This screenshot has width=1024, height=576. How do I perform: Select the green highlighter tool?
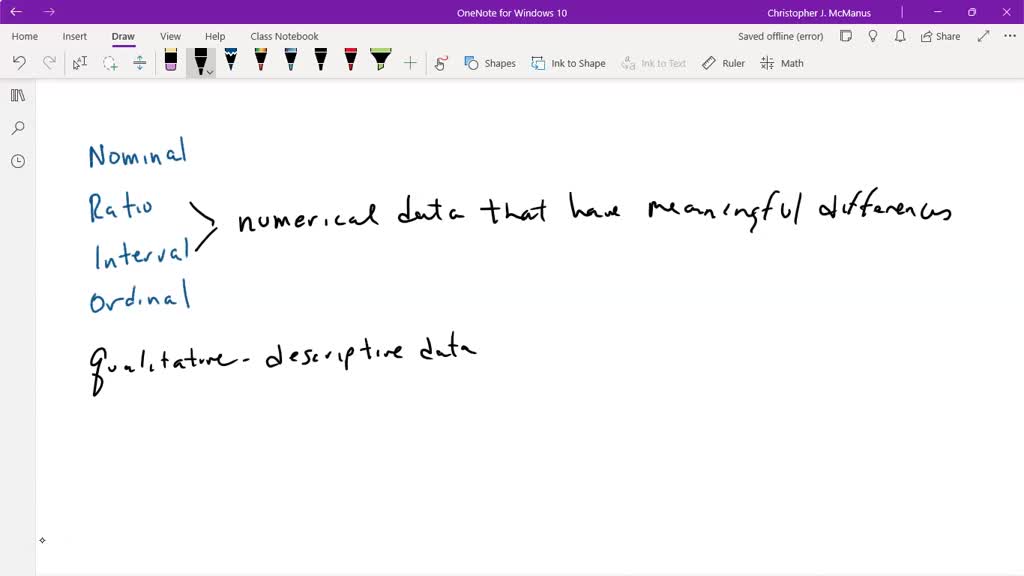pos(381,62)
